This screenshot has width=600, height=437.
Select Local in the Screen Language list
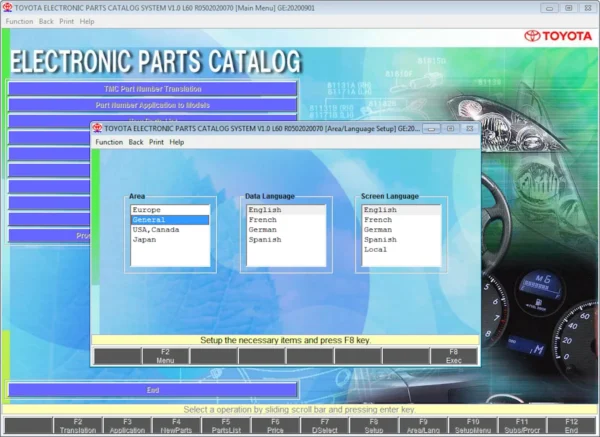click(x=377, y=250)
